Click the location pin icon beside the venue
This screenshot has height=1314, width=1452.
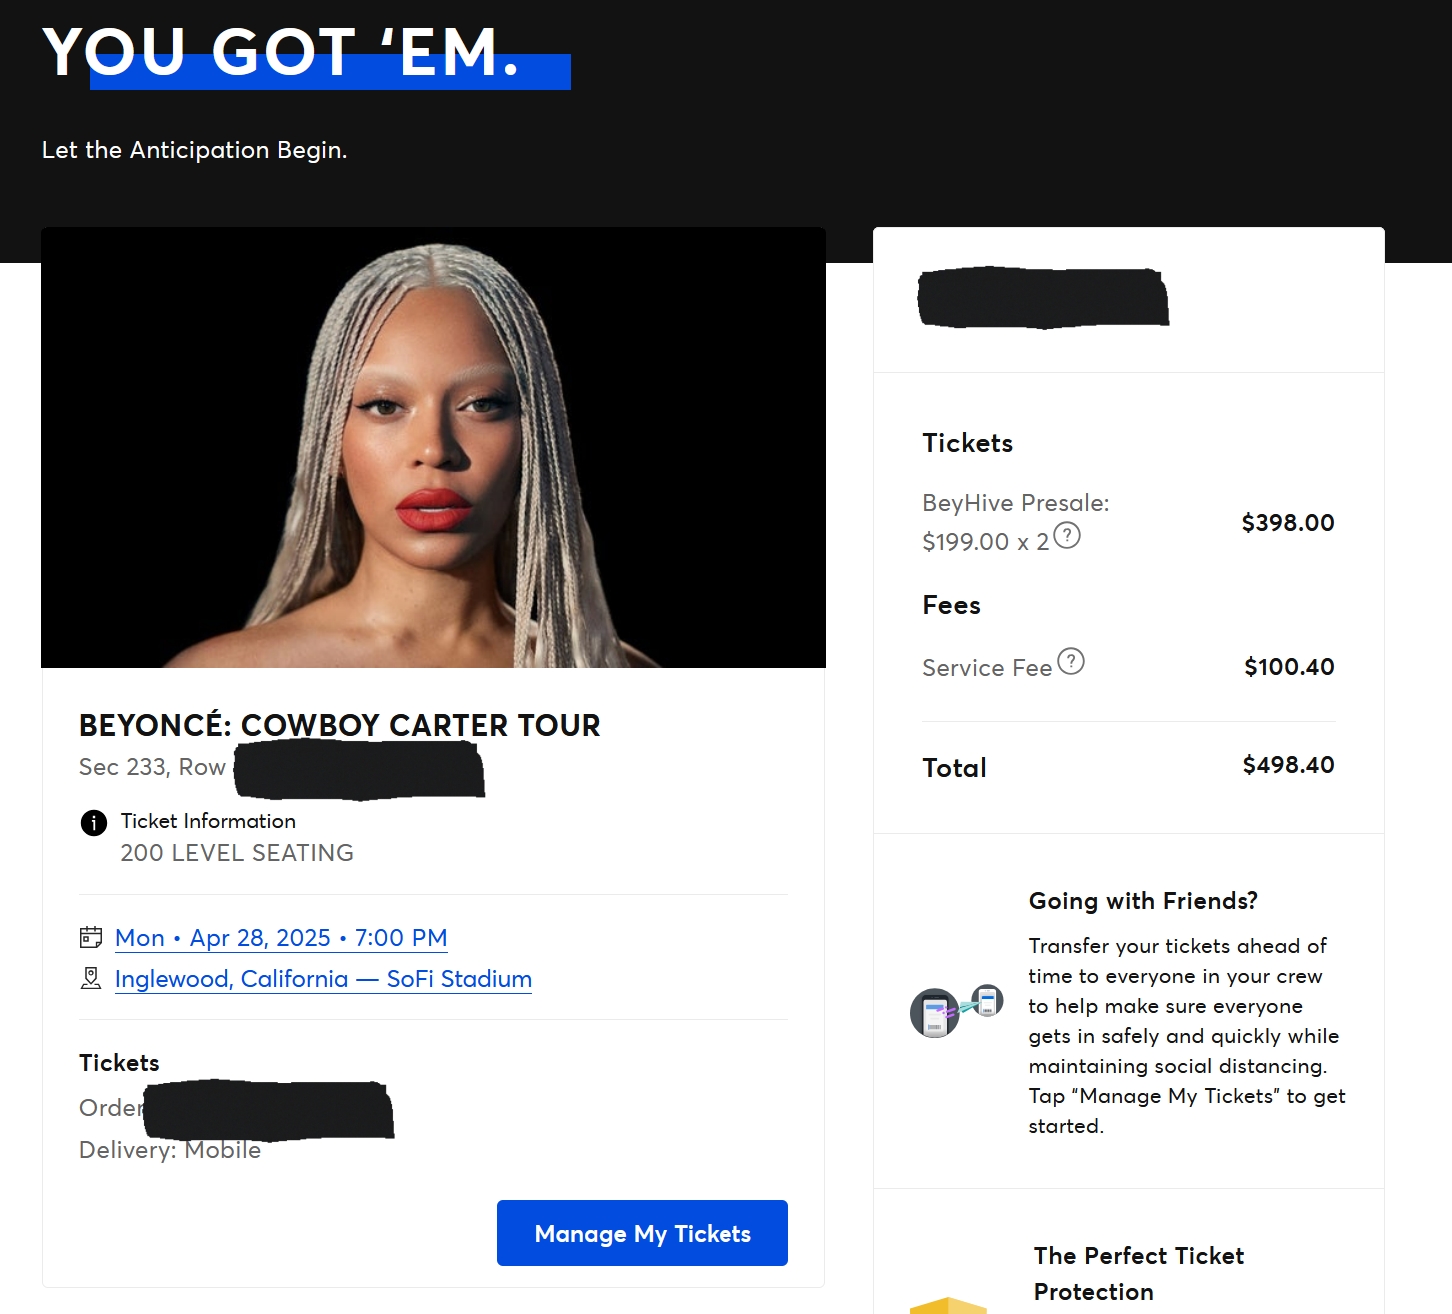(91, 978)
